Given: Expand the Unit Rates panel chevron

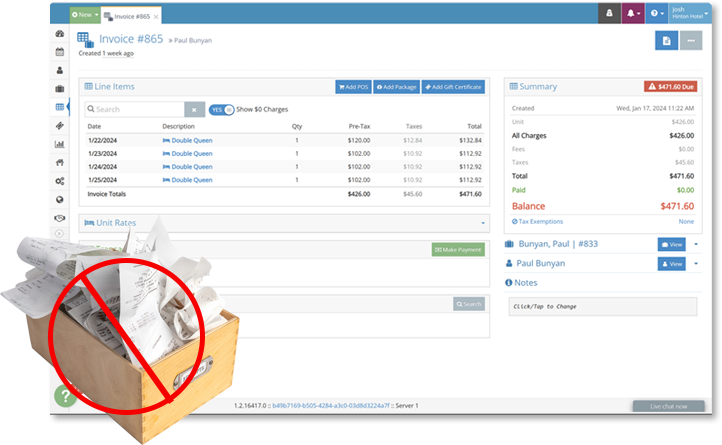Looking at the screenshot, I should [x=483, y=223].
